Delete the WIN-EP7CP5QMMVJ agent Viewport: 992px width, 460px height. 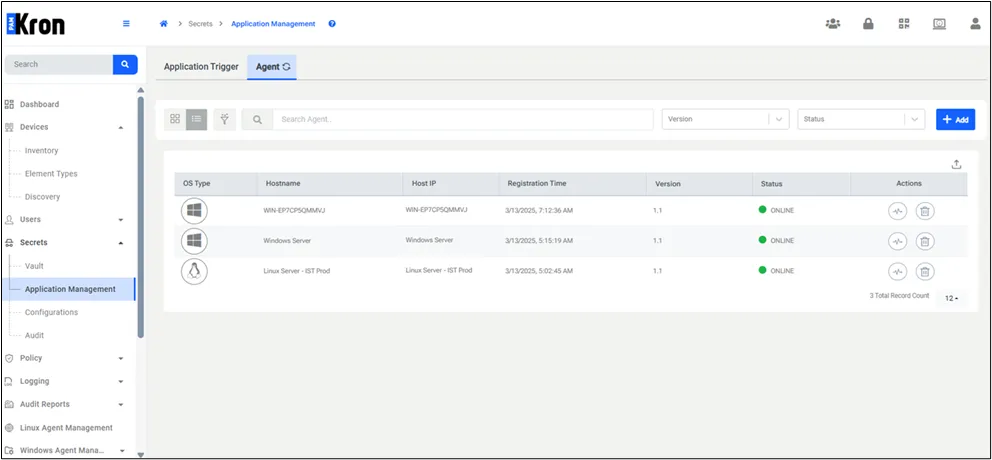pyautogui.click(x=924, y=211)
